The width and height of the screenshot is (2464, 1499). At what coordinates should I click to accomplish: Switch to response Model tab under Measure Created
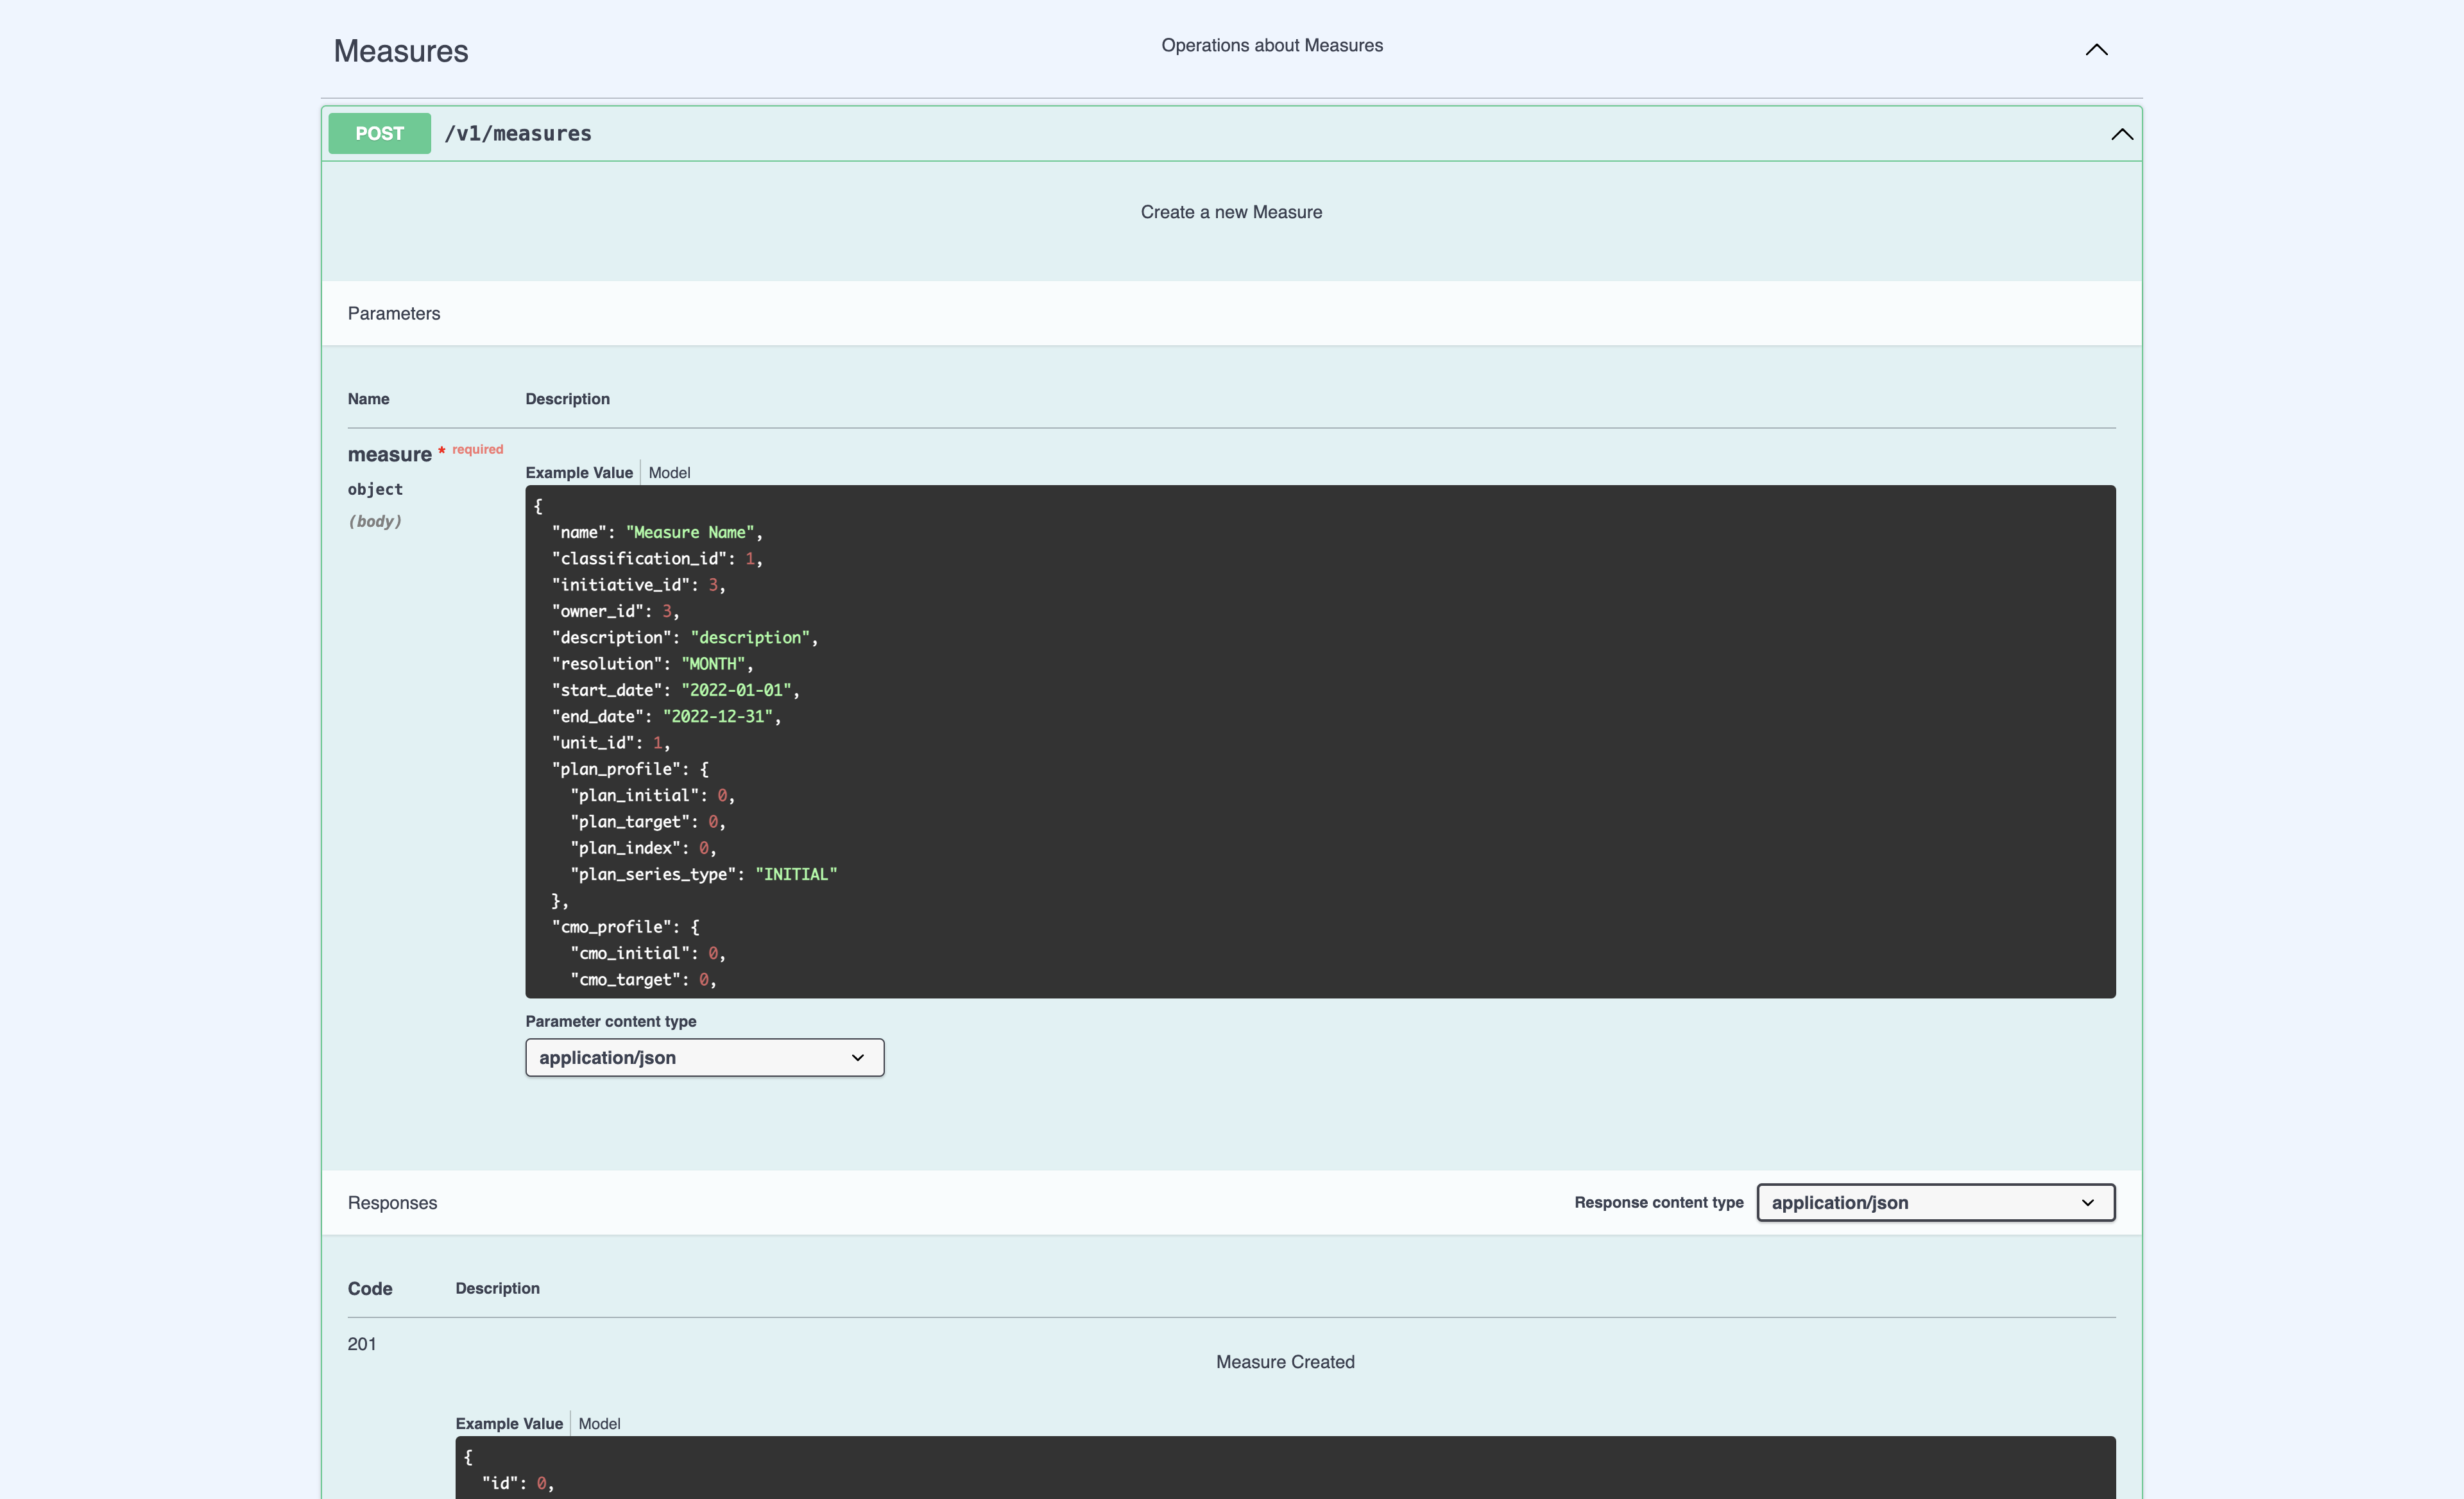[599, 1423]
